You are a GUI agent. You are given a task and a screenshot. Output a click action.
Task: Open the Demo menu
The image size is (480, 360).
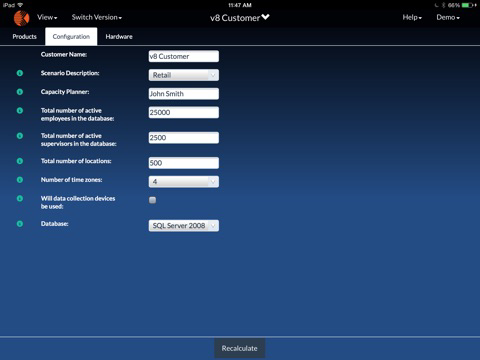tap(448, 17)
